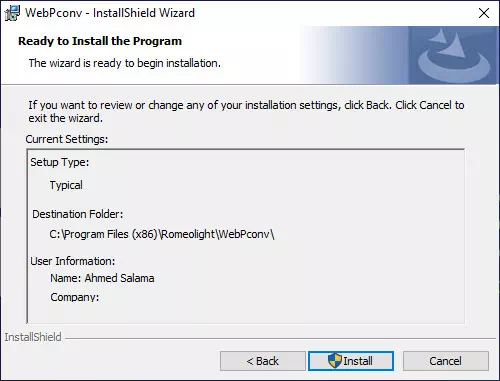Click the User Information label

73,261
